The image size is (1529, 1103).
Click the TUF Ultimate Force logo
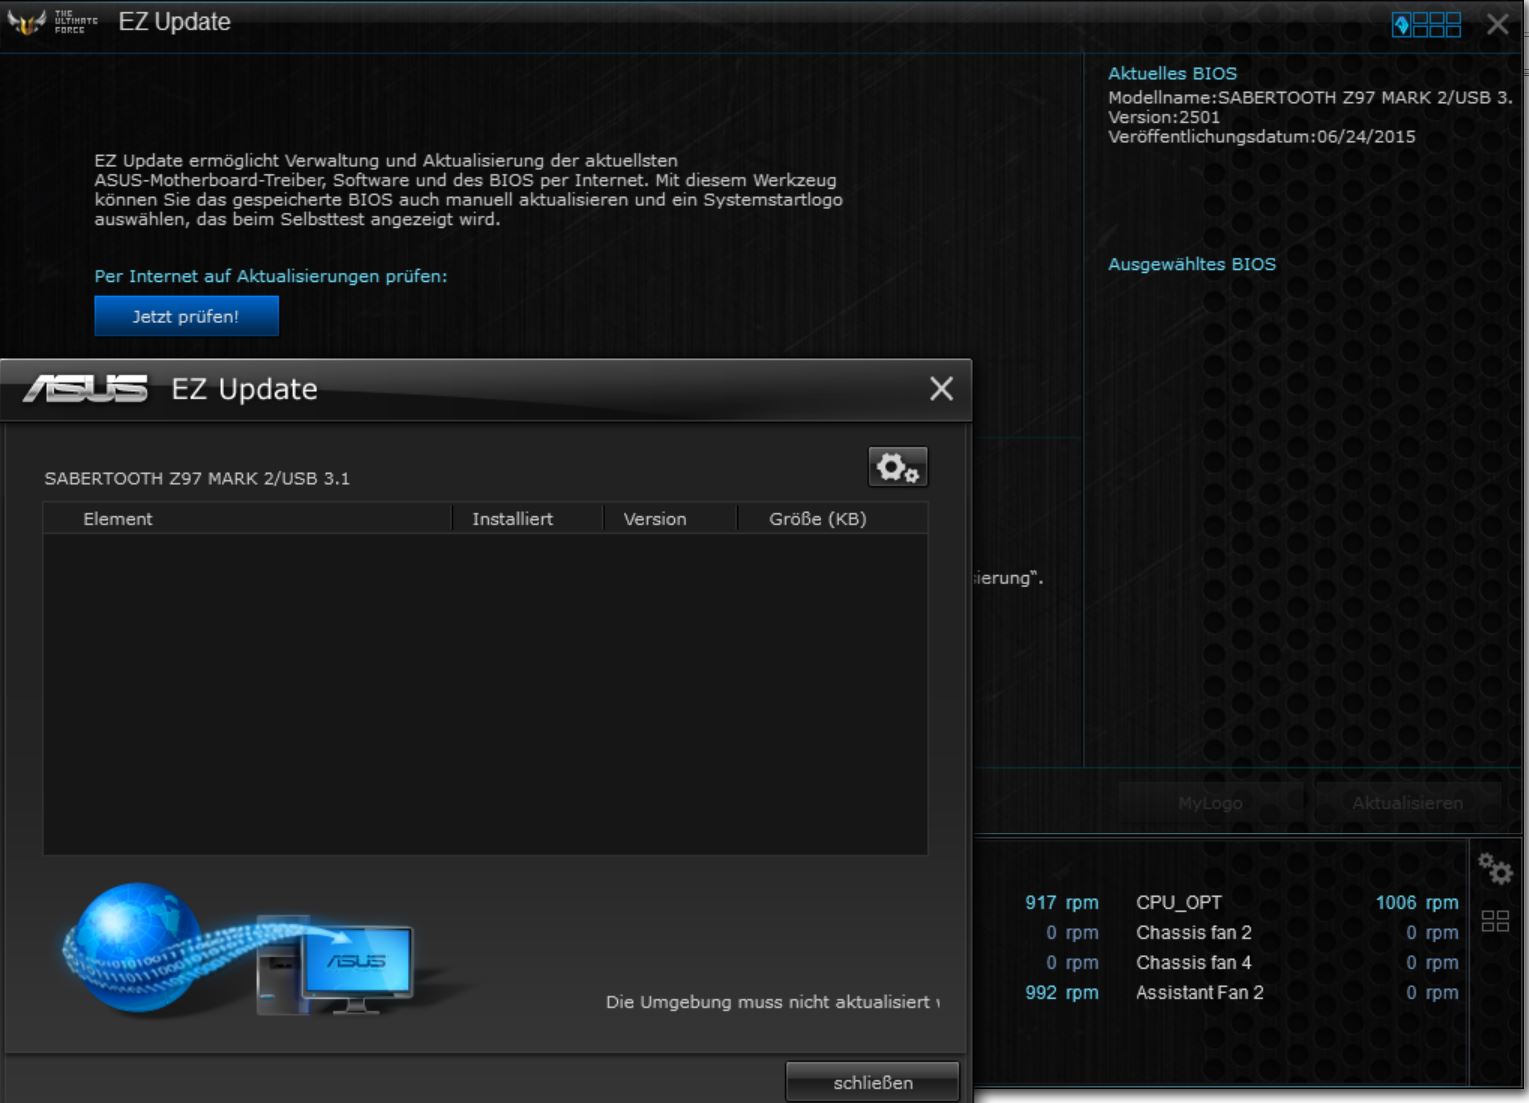[52, 21]
